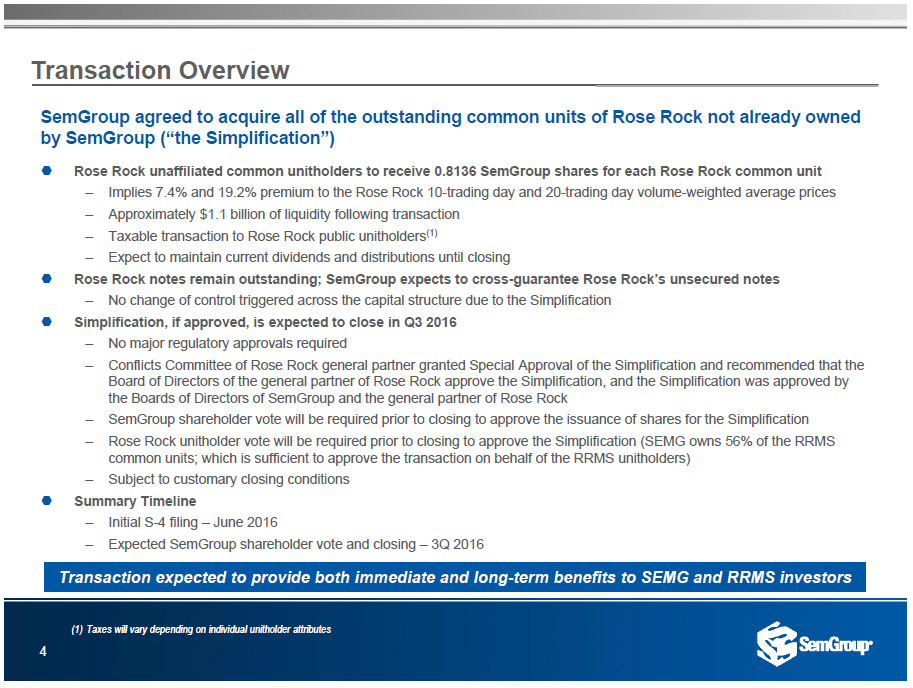
Task: Click 'Expect to maintain current dividends and distributions'
Action: click(x=309, y=257)
